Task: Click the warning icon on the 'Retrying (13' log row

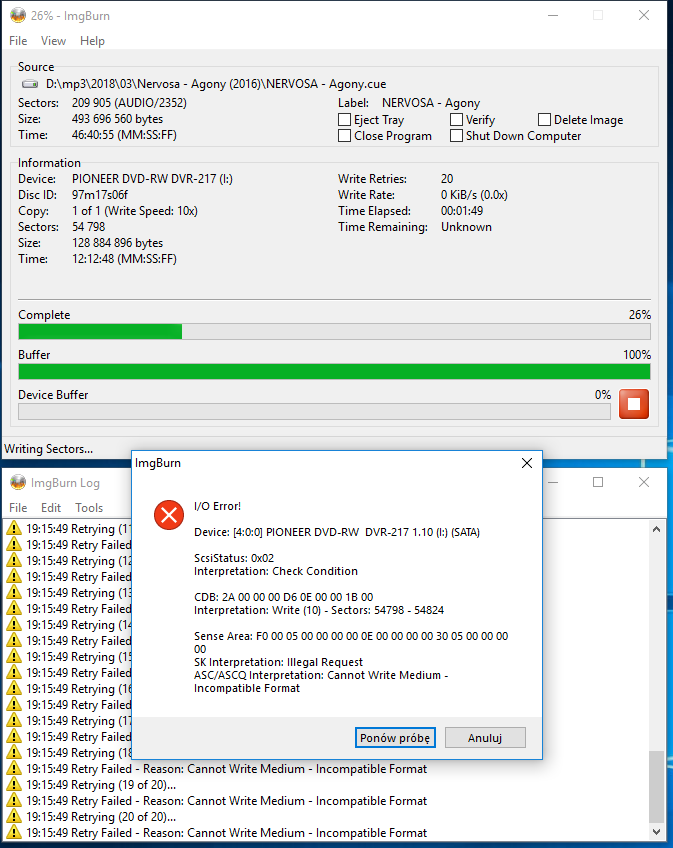Action: (14, 592)
